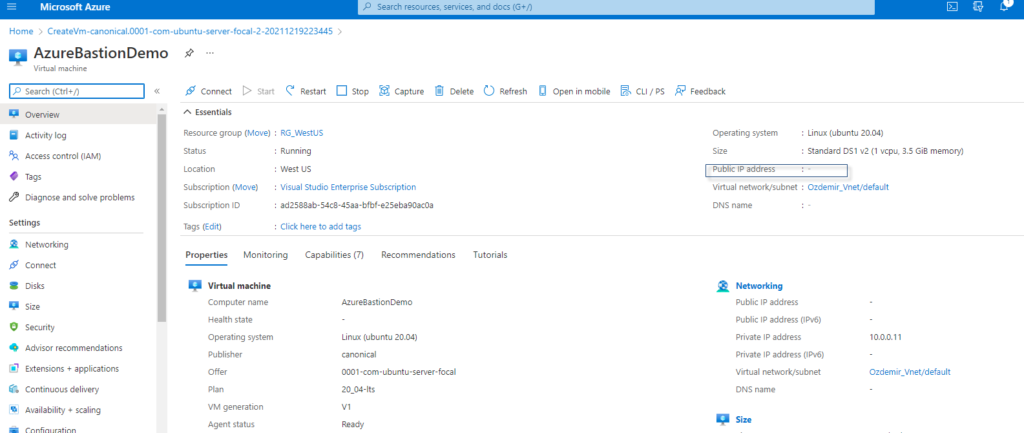The image size is (1024, 433).
Task: Select the subscription ID value text
Action: [x=357, y=205]
